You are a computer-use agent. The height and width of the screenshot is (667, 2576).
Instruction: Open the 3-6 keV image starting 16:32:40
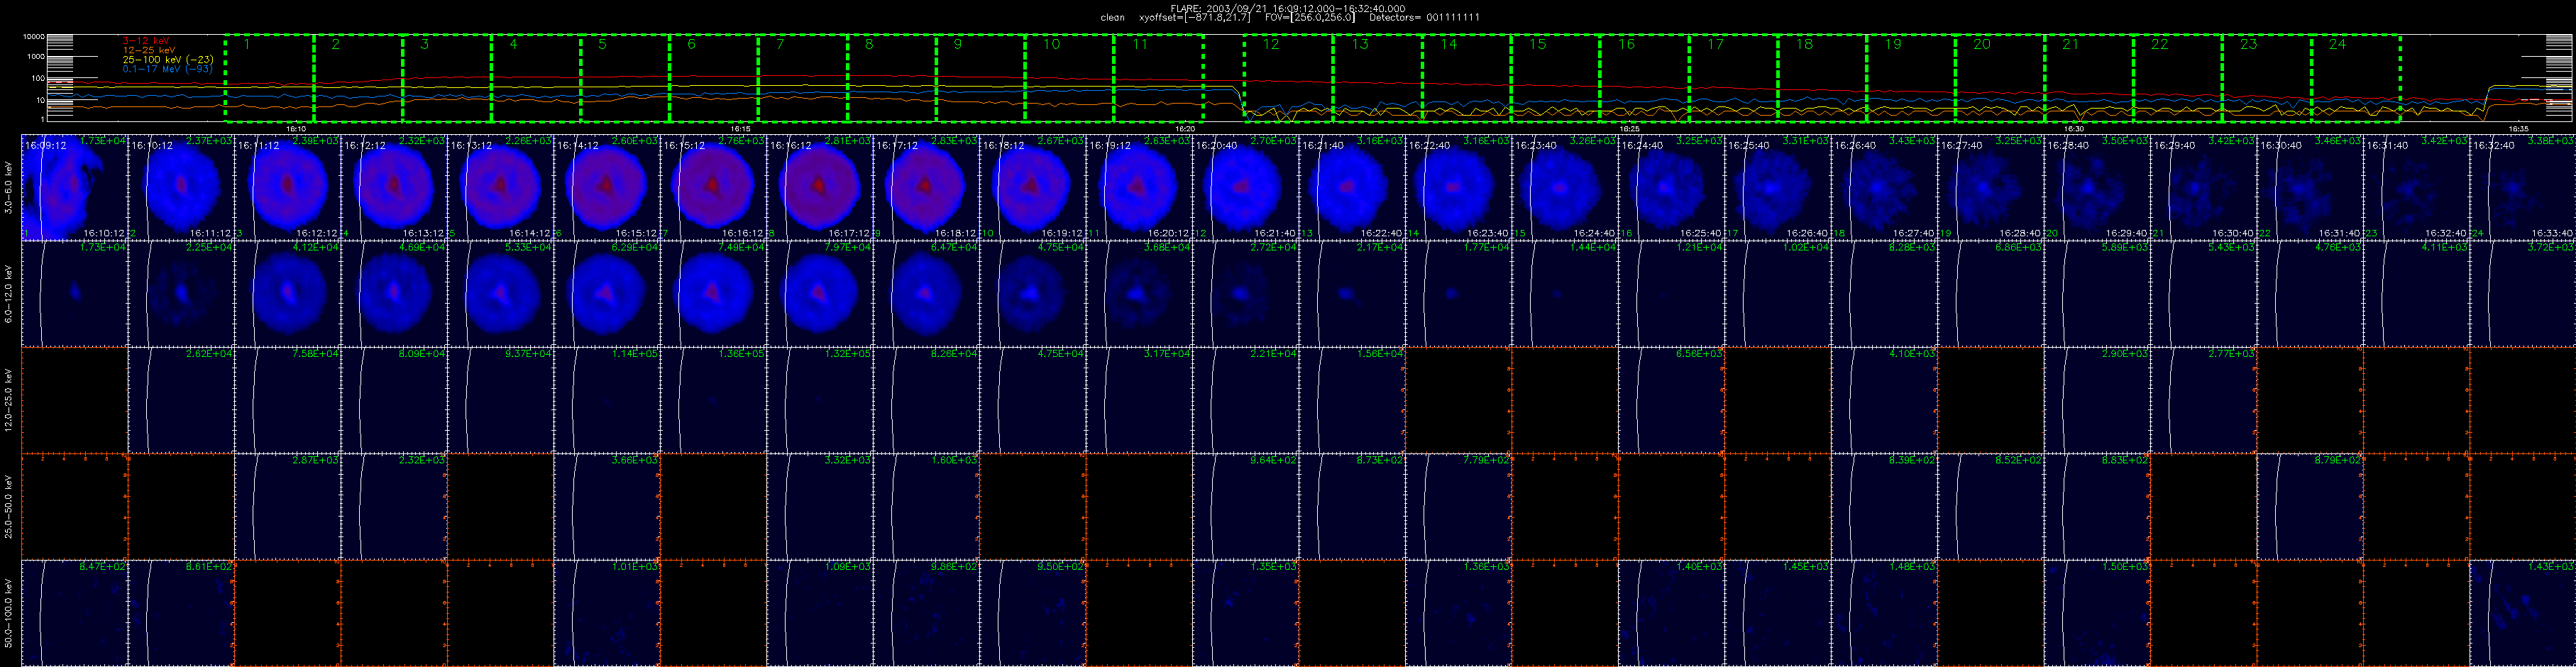2523,187
